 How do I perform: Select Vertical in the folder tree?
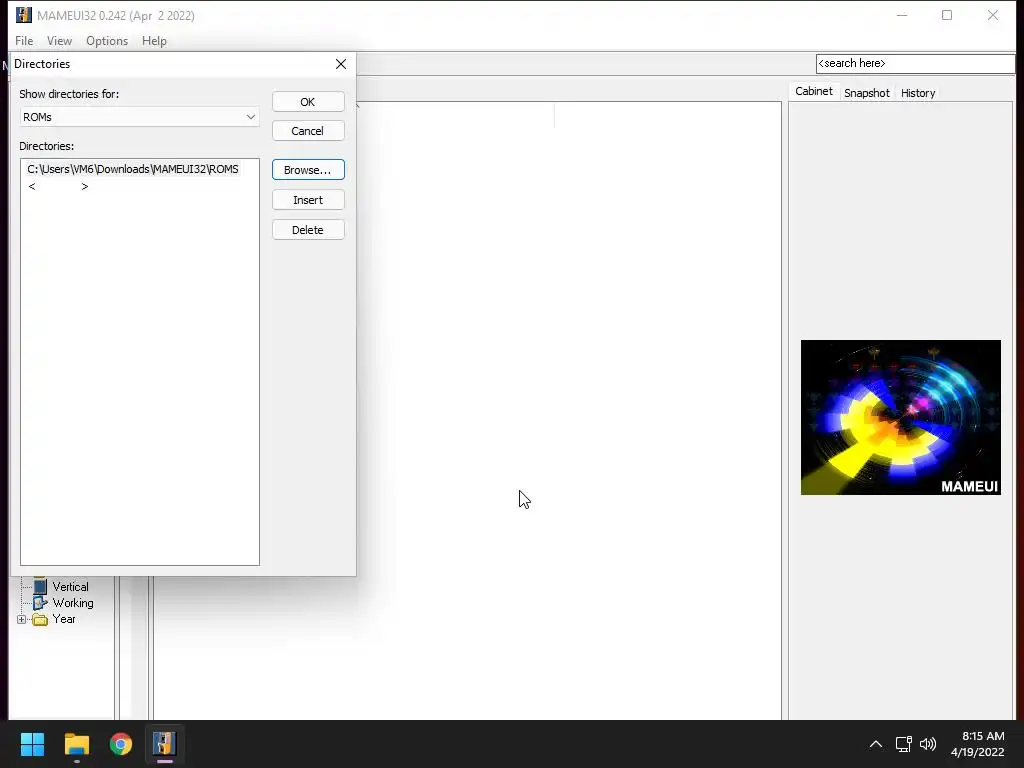tap(71, 586)
